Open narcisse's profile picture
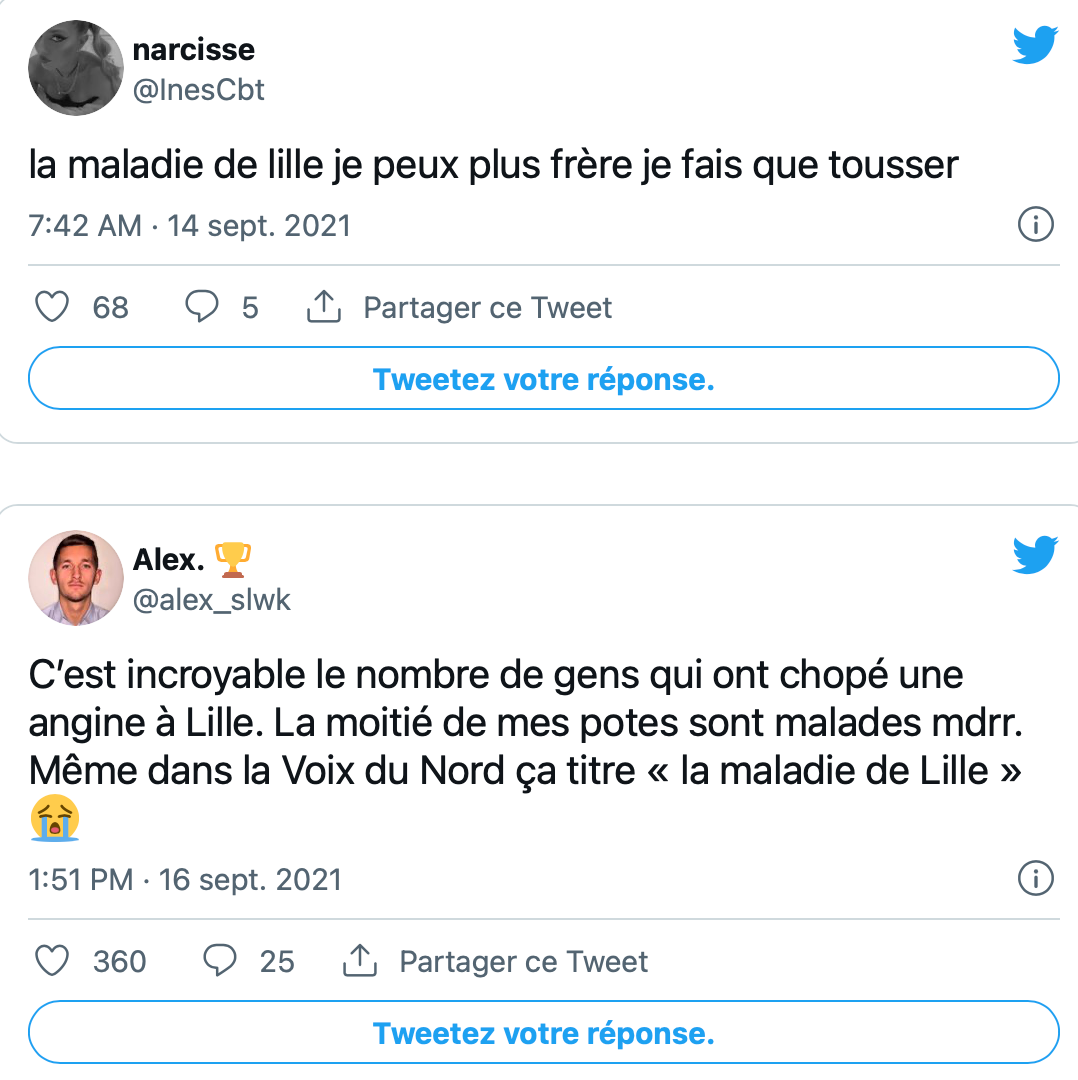 tap(76, 68)
